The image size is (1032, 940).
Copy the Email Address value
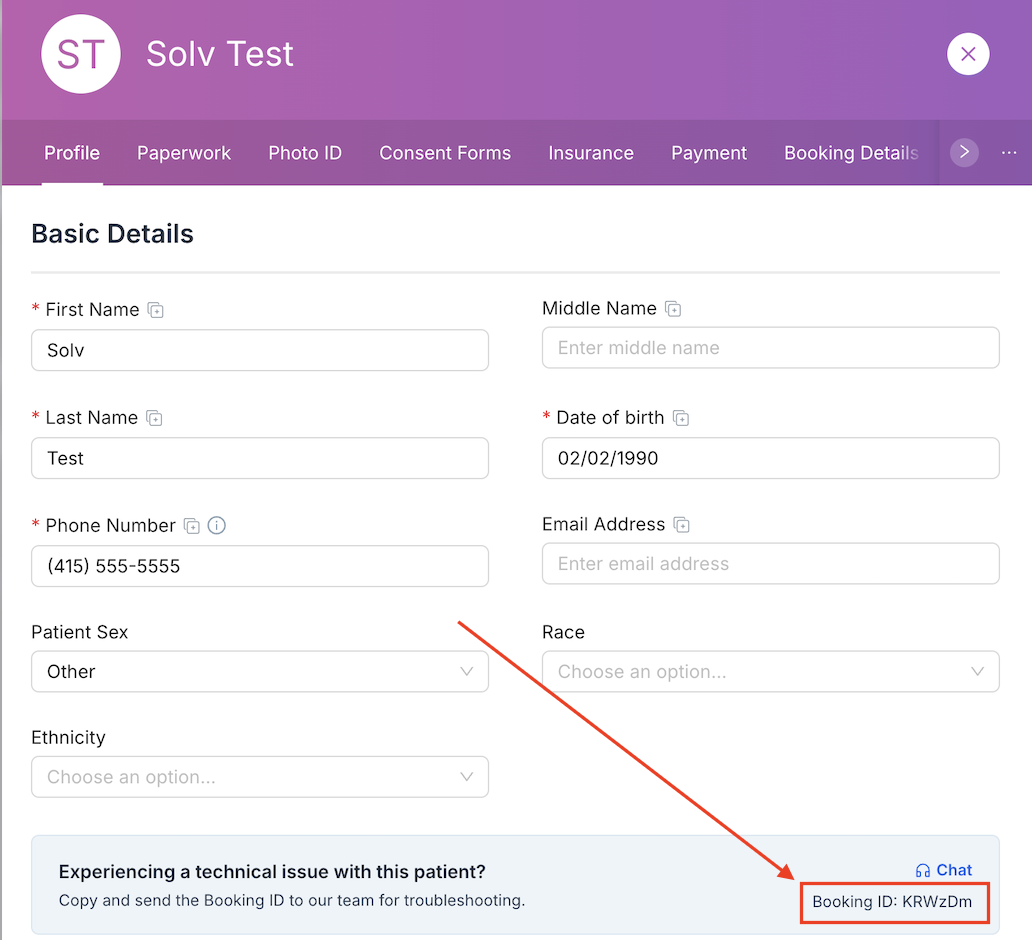coord(681,525)
